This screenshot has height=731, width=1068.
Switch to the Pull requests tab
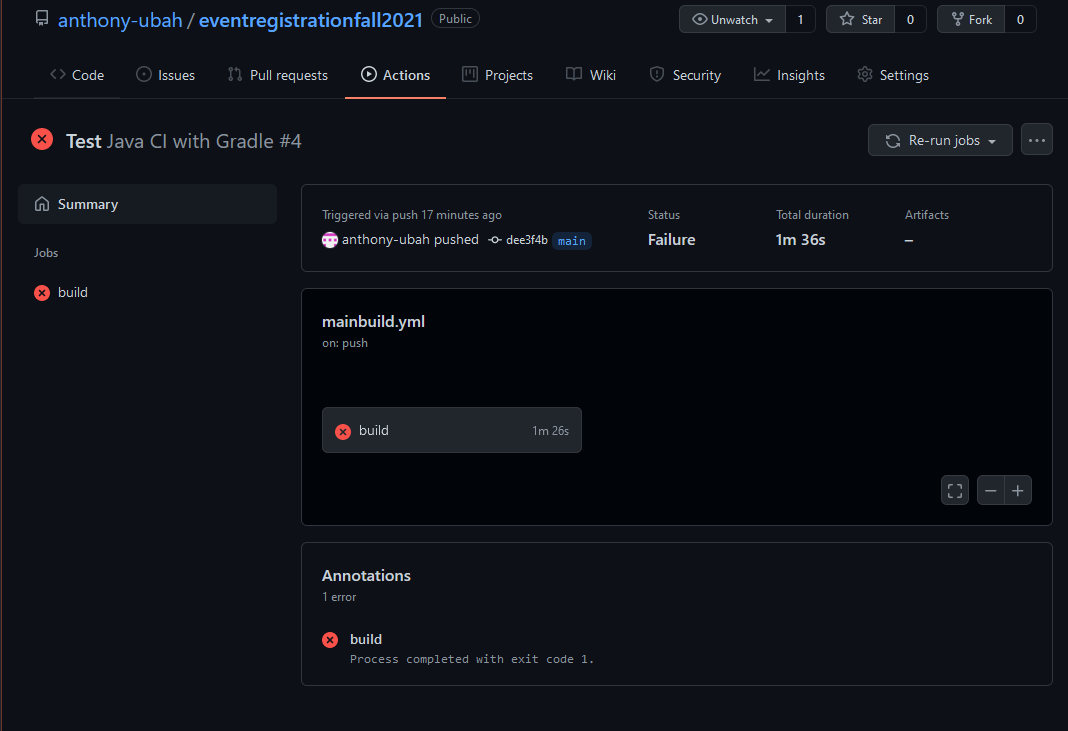(x=278, y=75)
